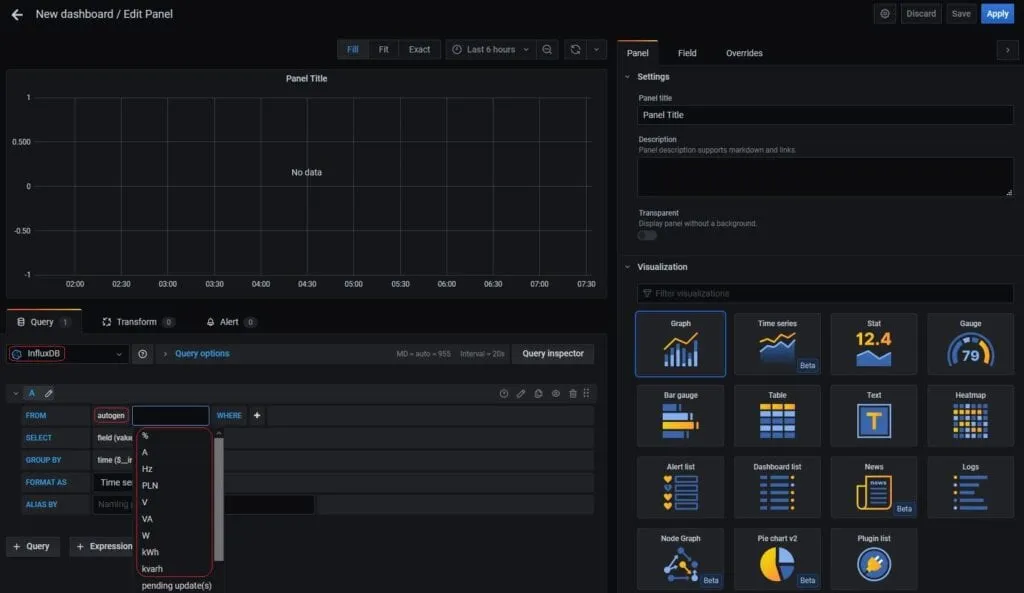This screenshot has width=1024, height=593.
Task: Click the measurement list scrollbar
Action: tap(219, 499)
